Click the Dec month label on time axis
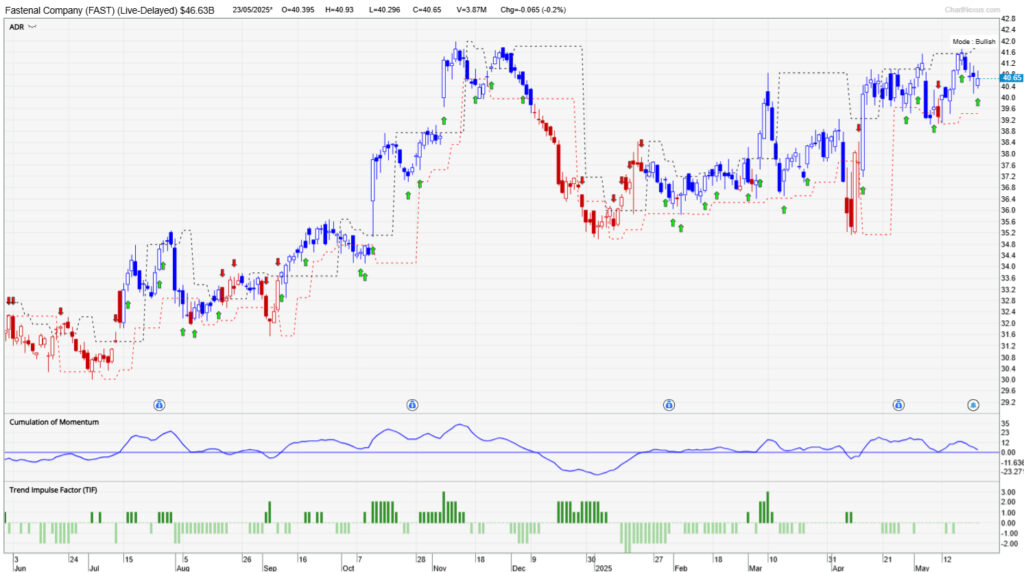 point(519,568)
